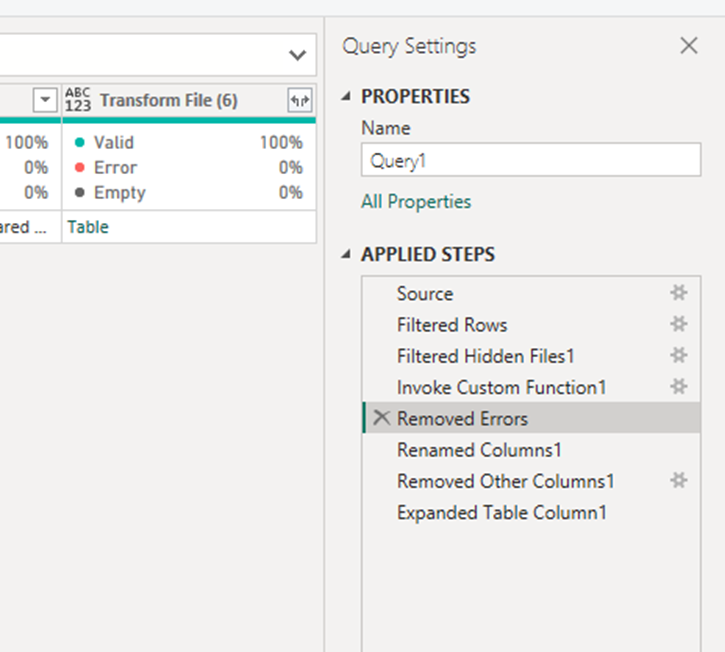725x652 pixels.
Task: Open filter dropdown of the left column
Action: (x=45, y=99)
